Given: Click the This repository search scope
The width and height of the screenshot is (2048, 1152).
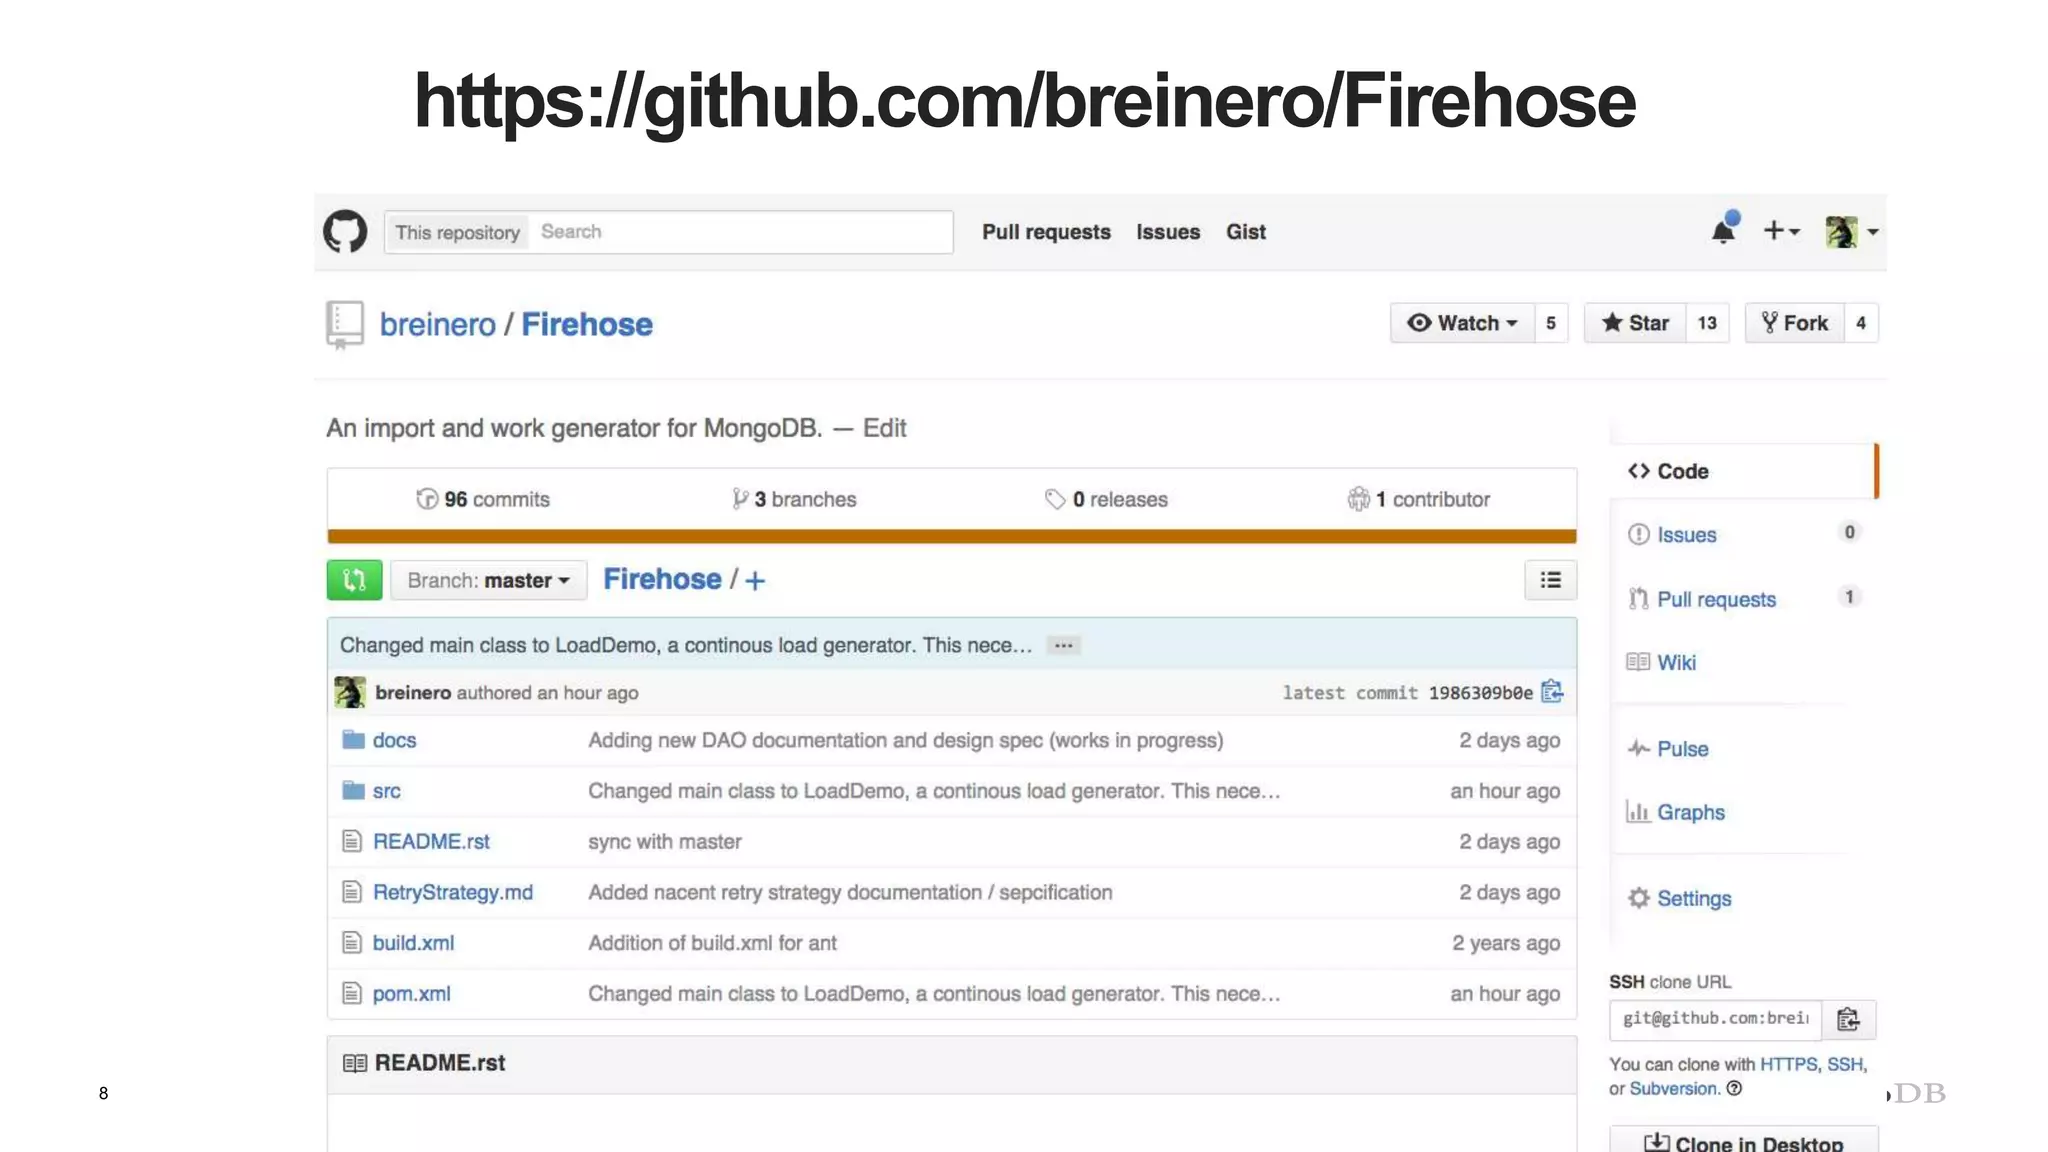Looking at the screenshot, I should [x=457, y=232].
